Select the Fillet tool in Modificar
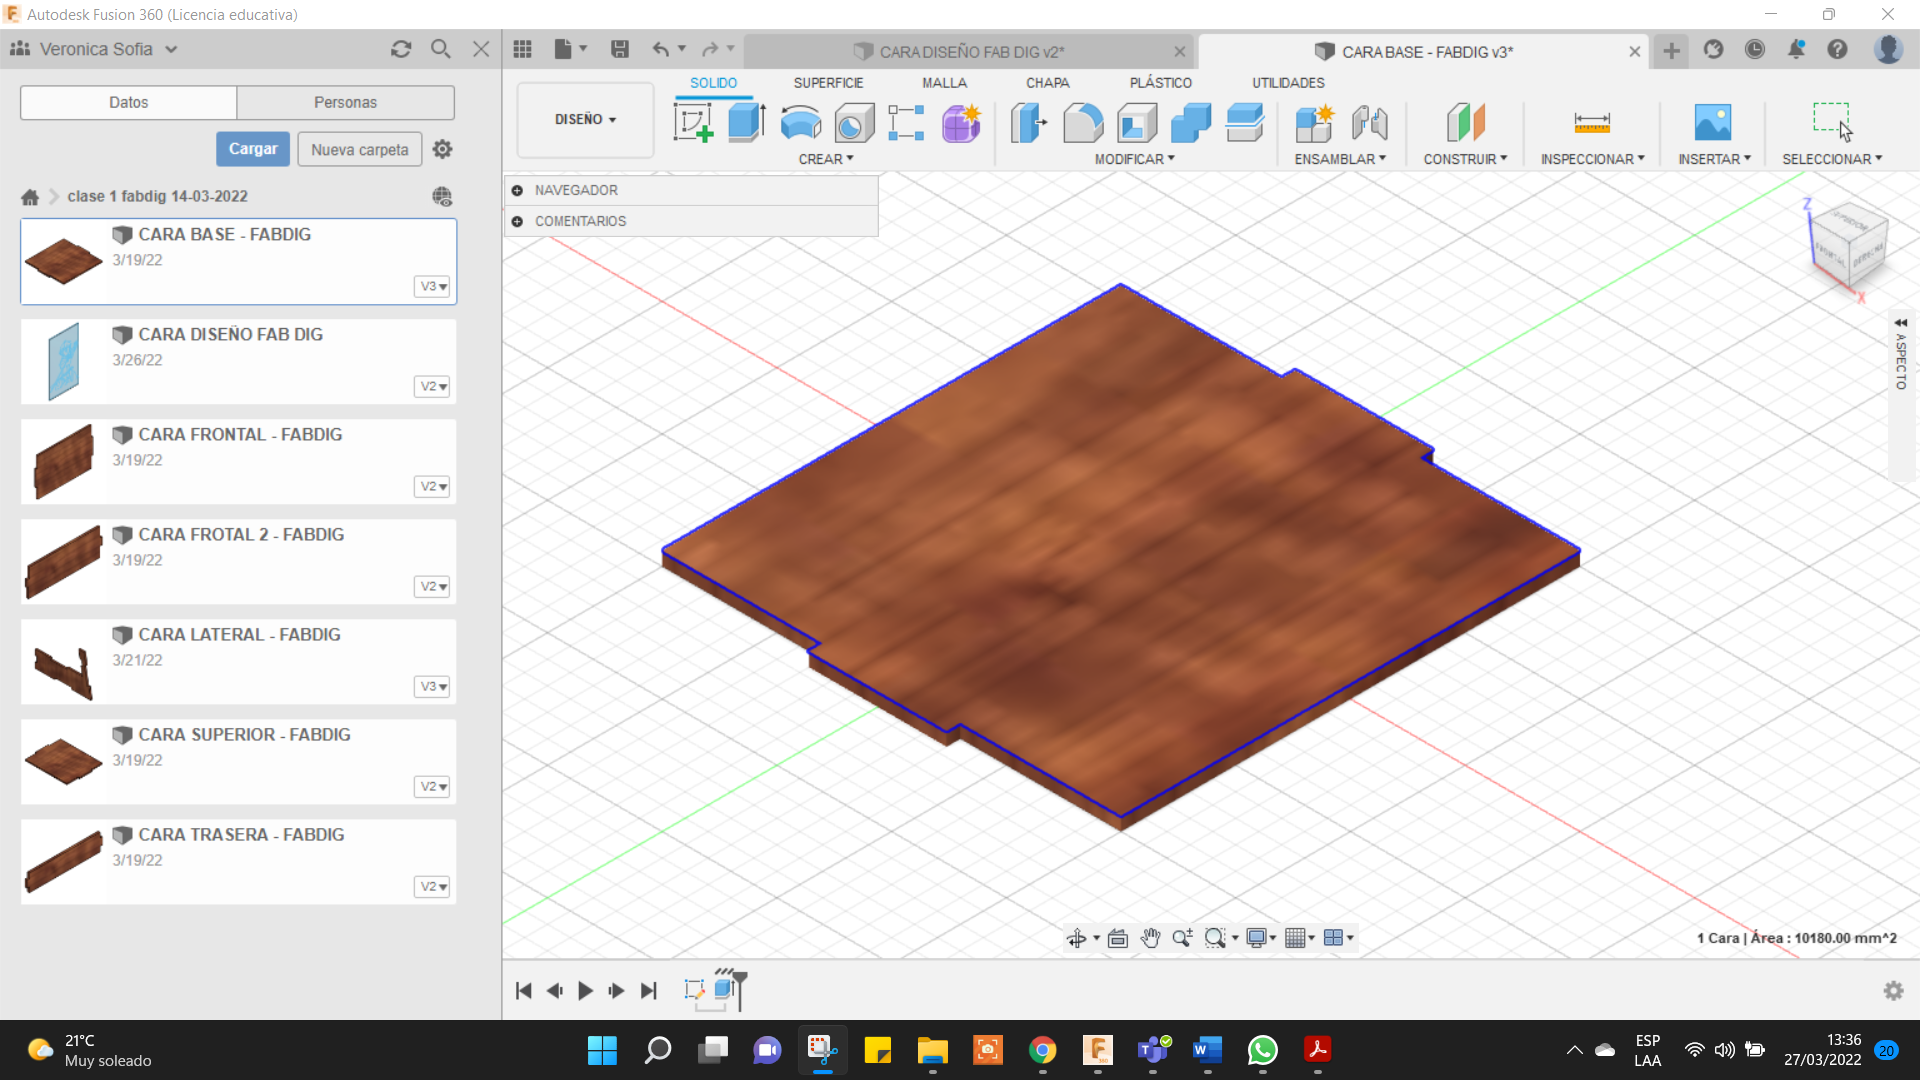This screenshot has width=1920, height=1080. pos(1083,123)
